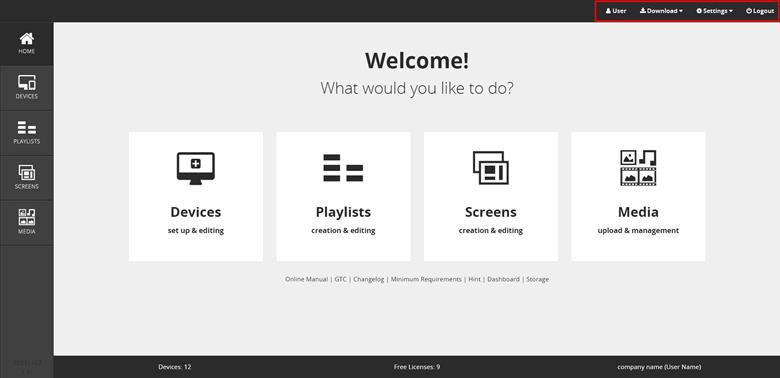Open the Online Manual link

pyautogui.click(x=306, y=280)
